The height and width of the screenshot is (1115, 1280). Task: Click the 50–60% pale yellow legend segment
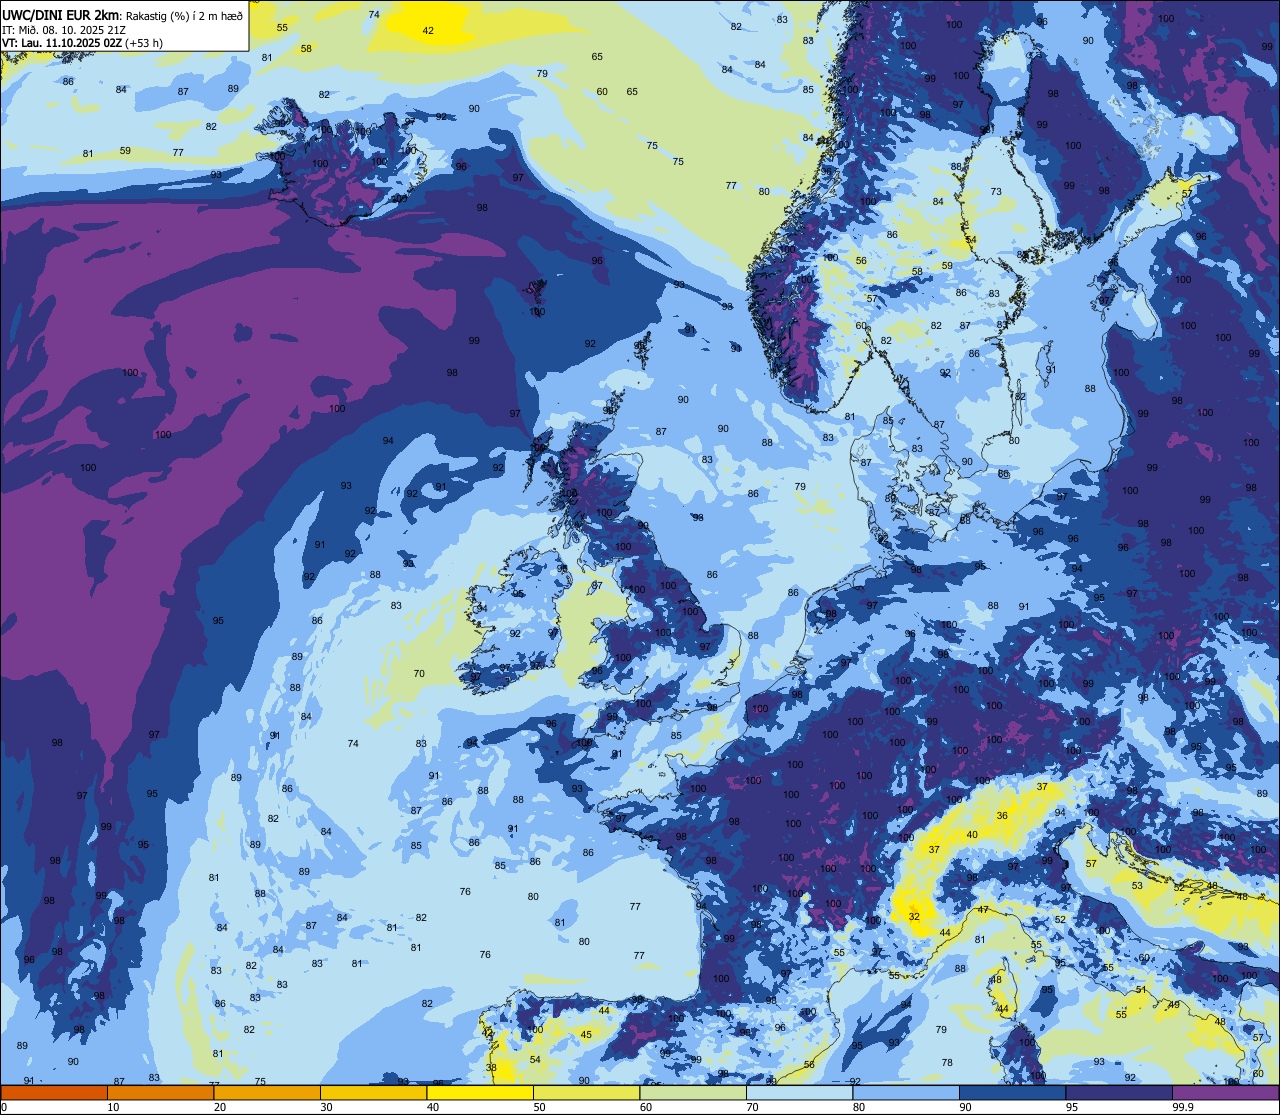(586, 1092)
